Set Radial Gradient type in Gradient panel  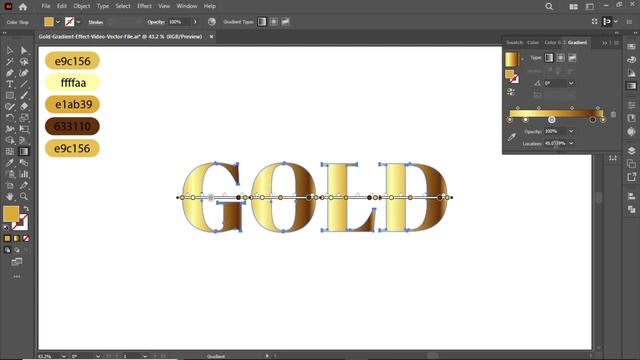point(560,58)
